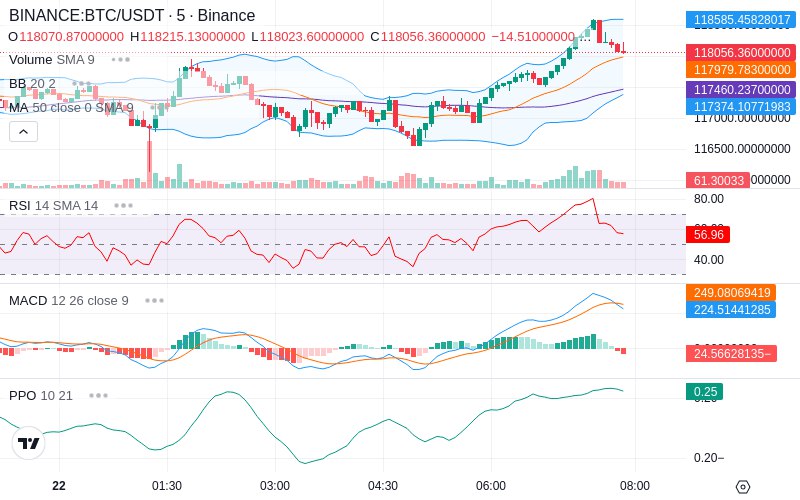Click the blue 117374.10771983 lower band label
Viewport: 800px width, 500px height.
click(741, 107)
